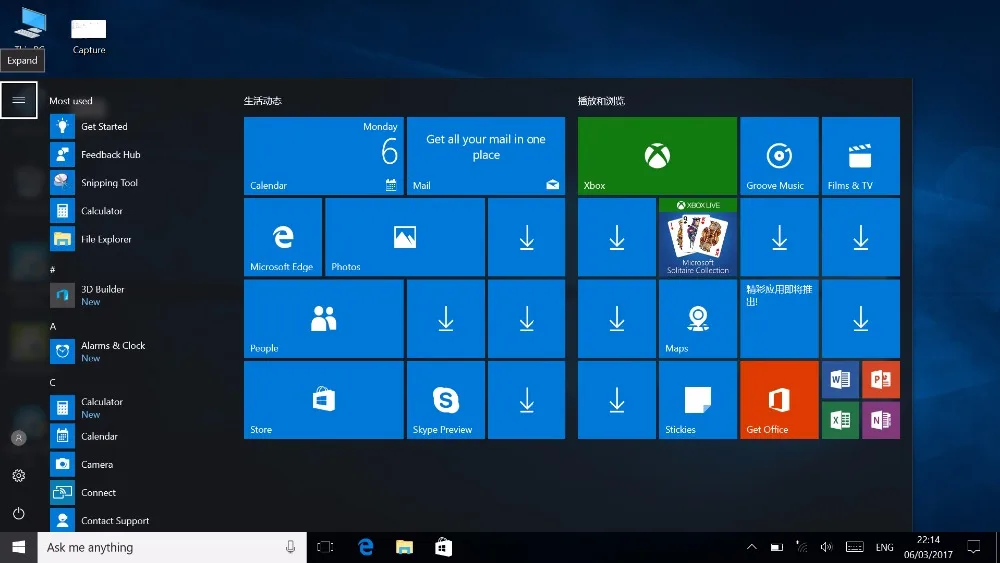This screenshot has height=563, width=1000.
Task: Open the Stickies tile
Action: pos(698,400)
